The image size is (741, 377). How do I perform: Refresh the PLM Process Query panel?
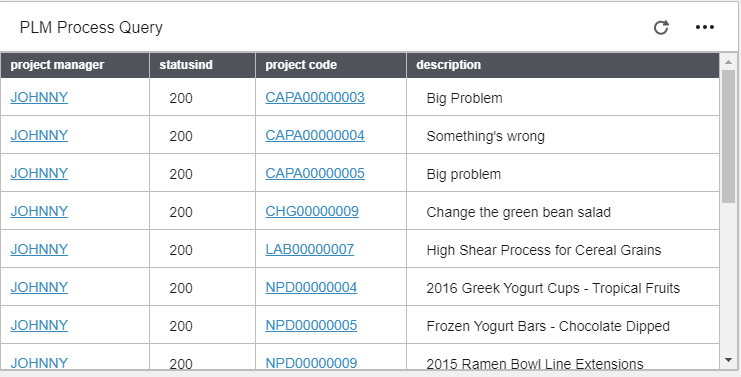tap(661, 27)
